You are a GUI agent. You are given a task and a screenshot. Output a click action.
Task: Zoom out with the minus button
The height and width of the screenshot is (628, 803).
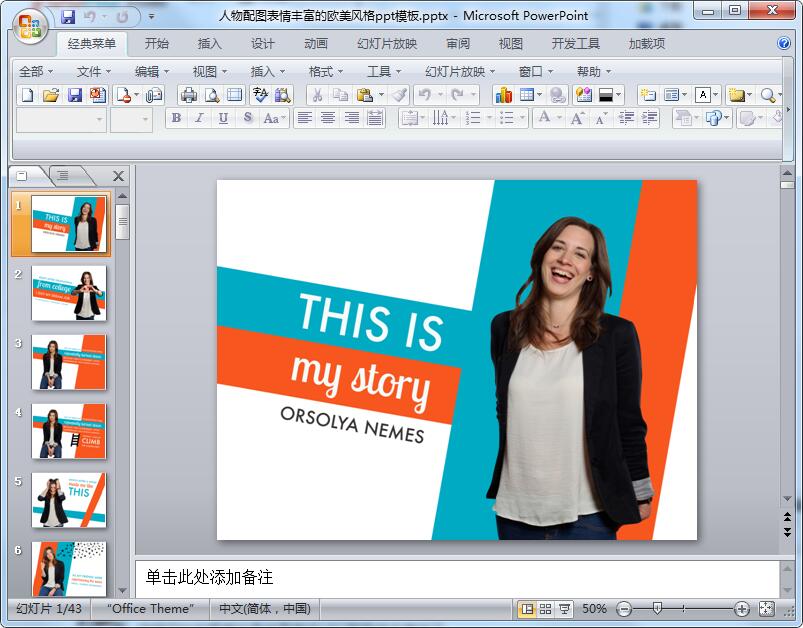point(624,609)
